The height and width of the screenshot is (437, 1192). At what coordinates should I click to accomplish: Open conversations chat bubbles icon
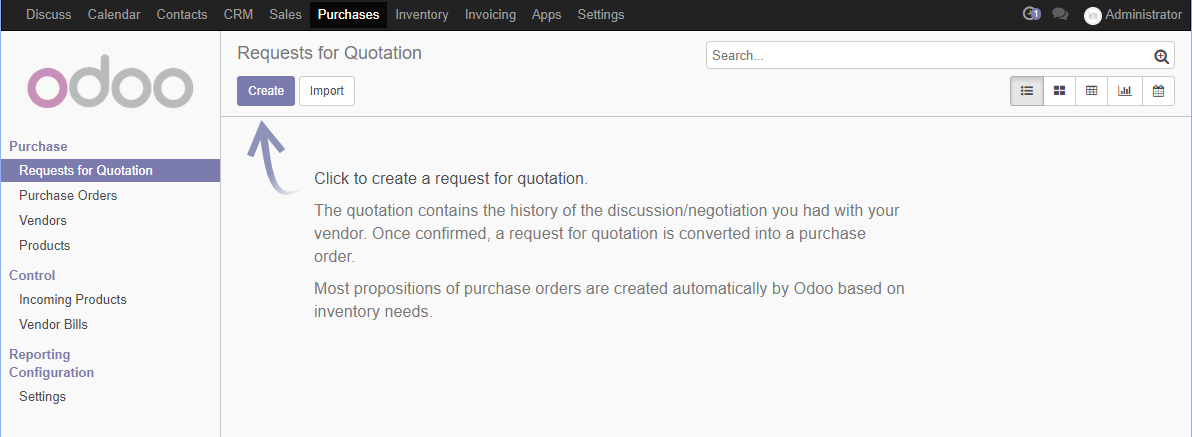pyautogui.click(x=1060, y=14)
